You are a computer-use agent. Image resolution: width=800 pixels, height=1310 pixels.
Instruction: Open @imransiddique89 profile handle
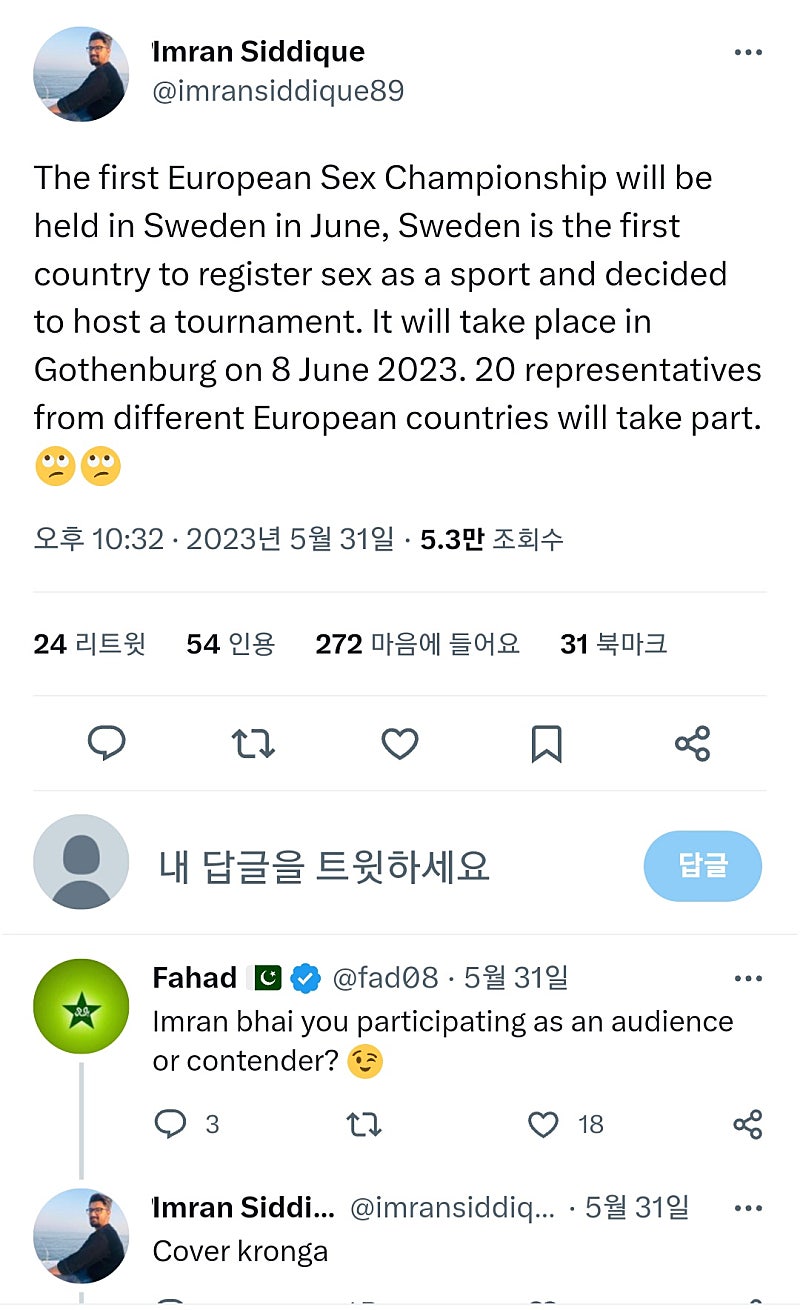(x=278, y=91)
